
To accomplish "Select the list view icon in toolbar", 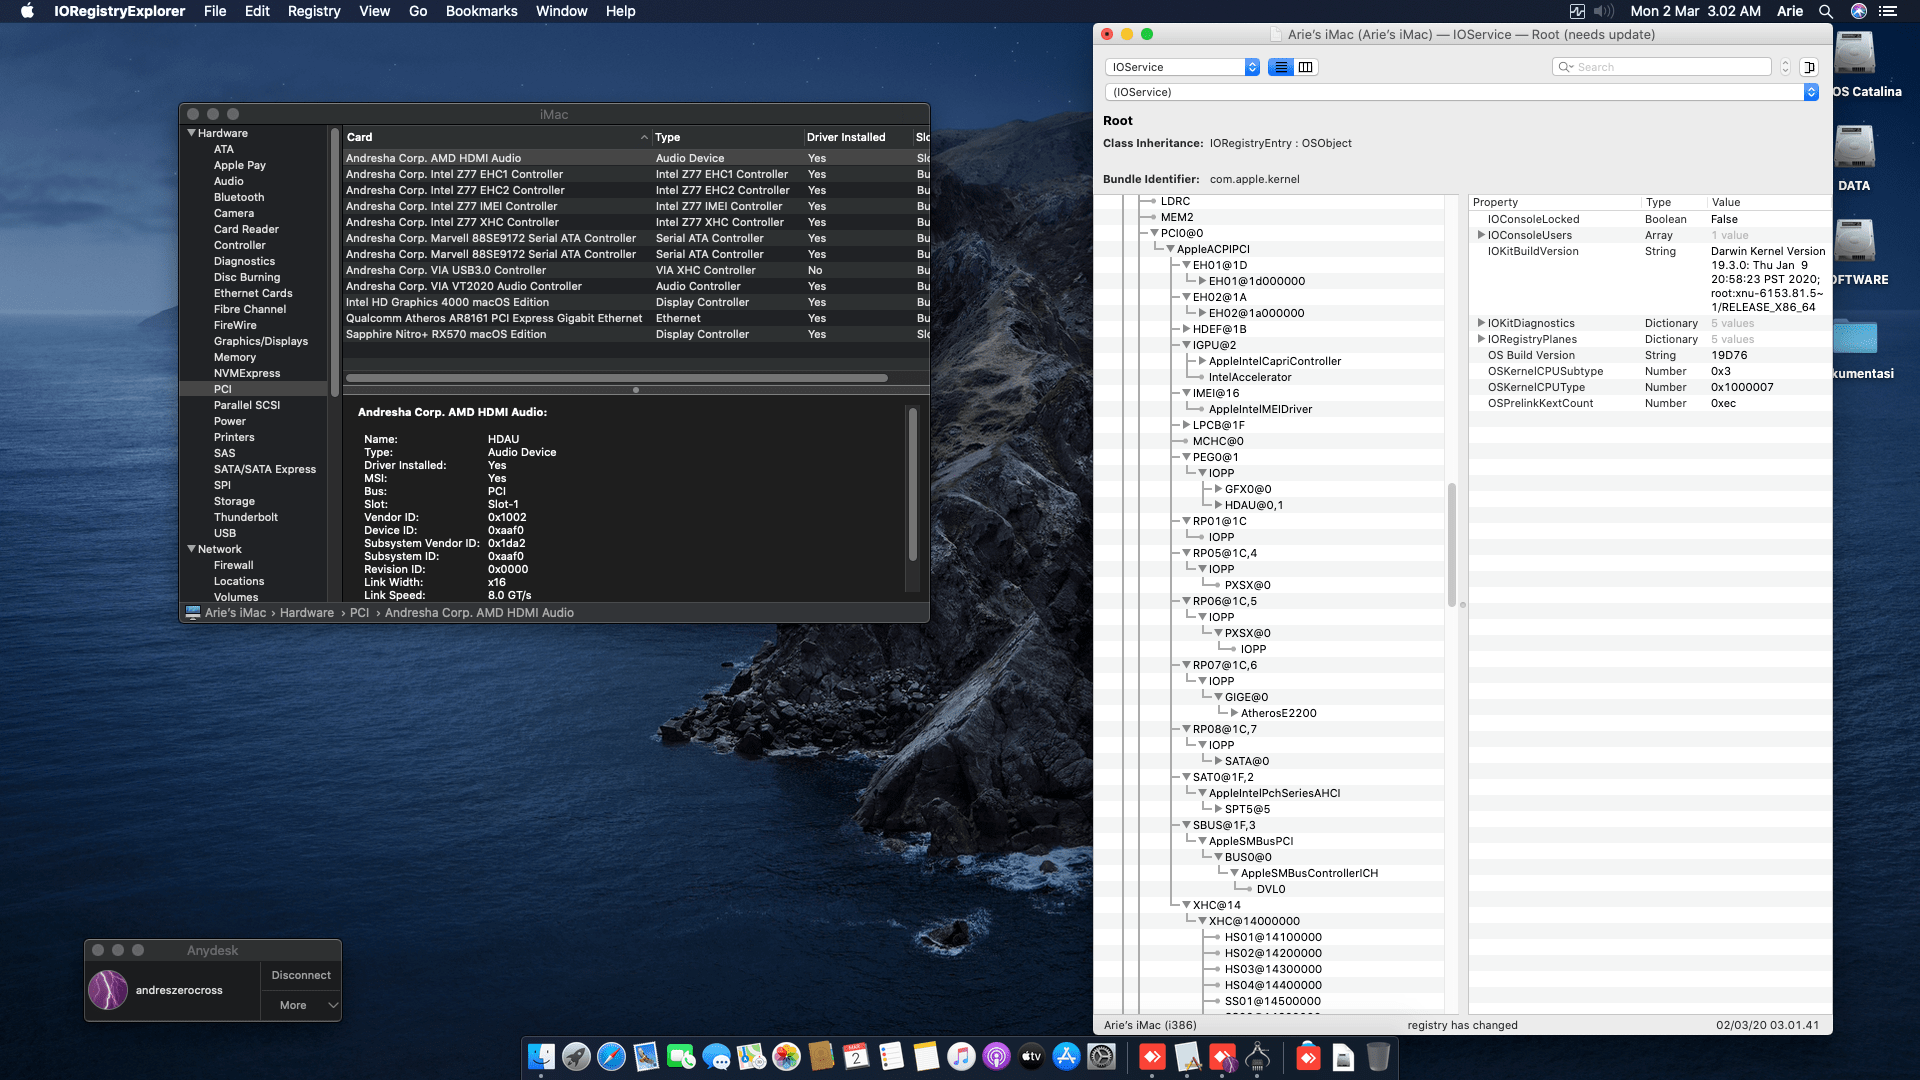I will (1281, 67).
